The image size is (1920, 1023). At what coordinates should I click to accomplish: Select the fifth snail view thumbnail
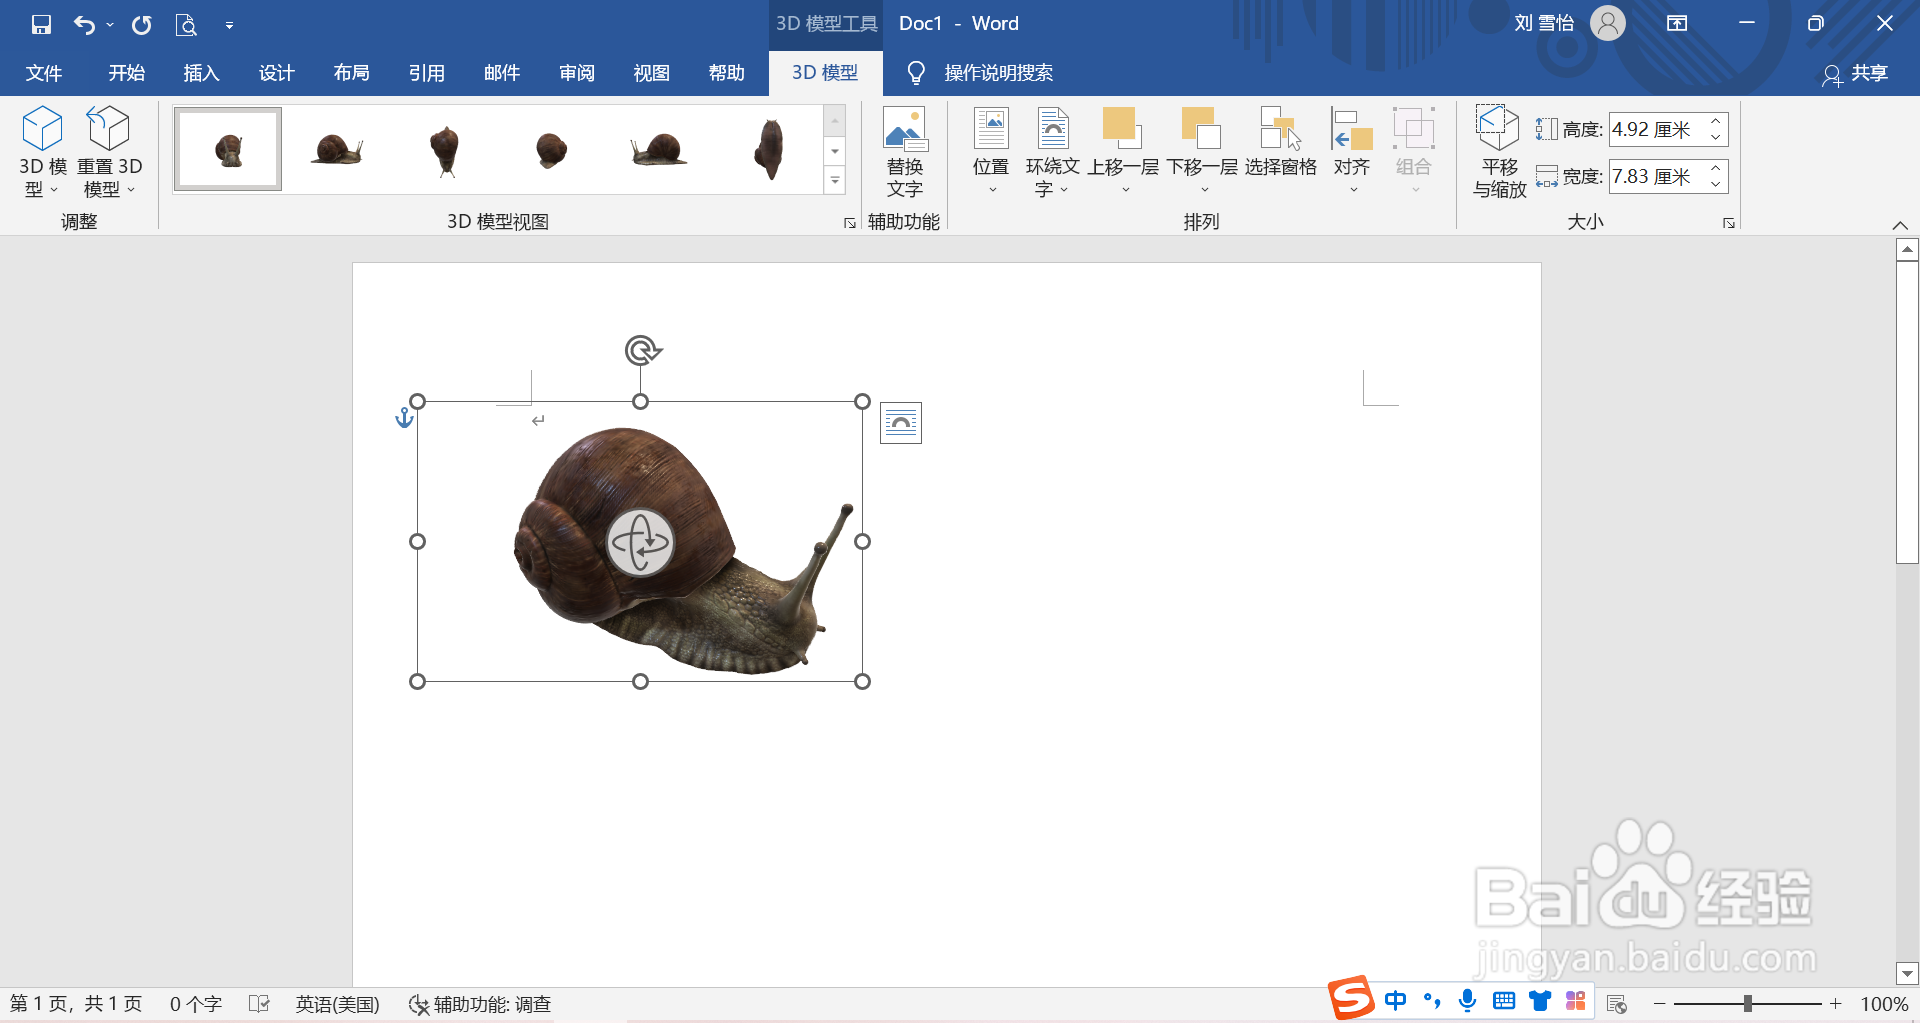659,150
